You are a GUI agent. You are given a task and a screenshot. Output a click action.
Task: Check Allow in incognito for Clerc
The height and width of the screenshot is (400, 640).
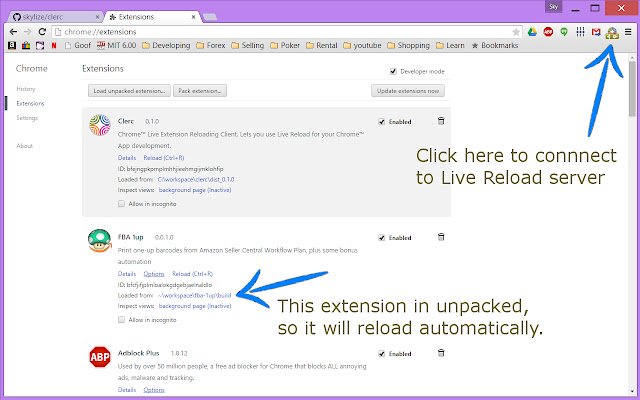tap(121, 204)
